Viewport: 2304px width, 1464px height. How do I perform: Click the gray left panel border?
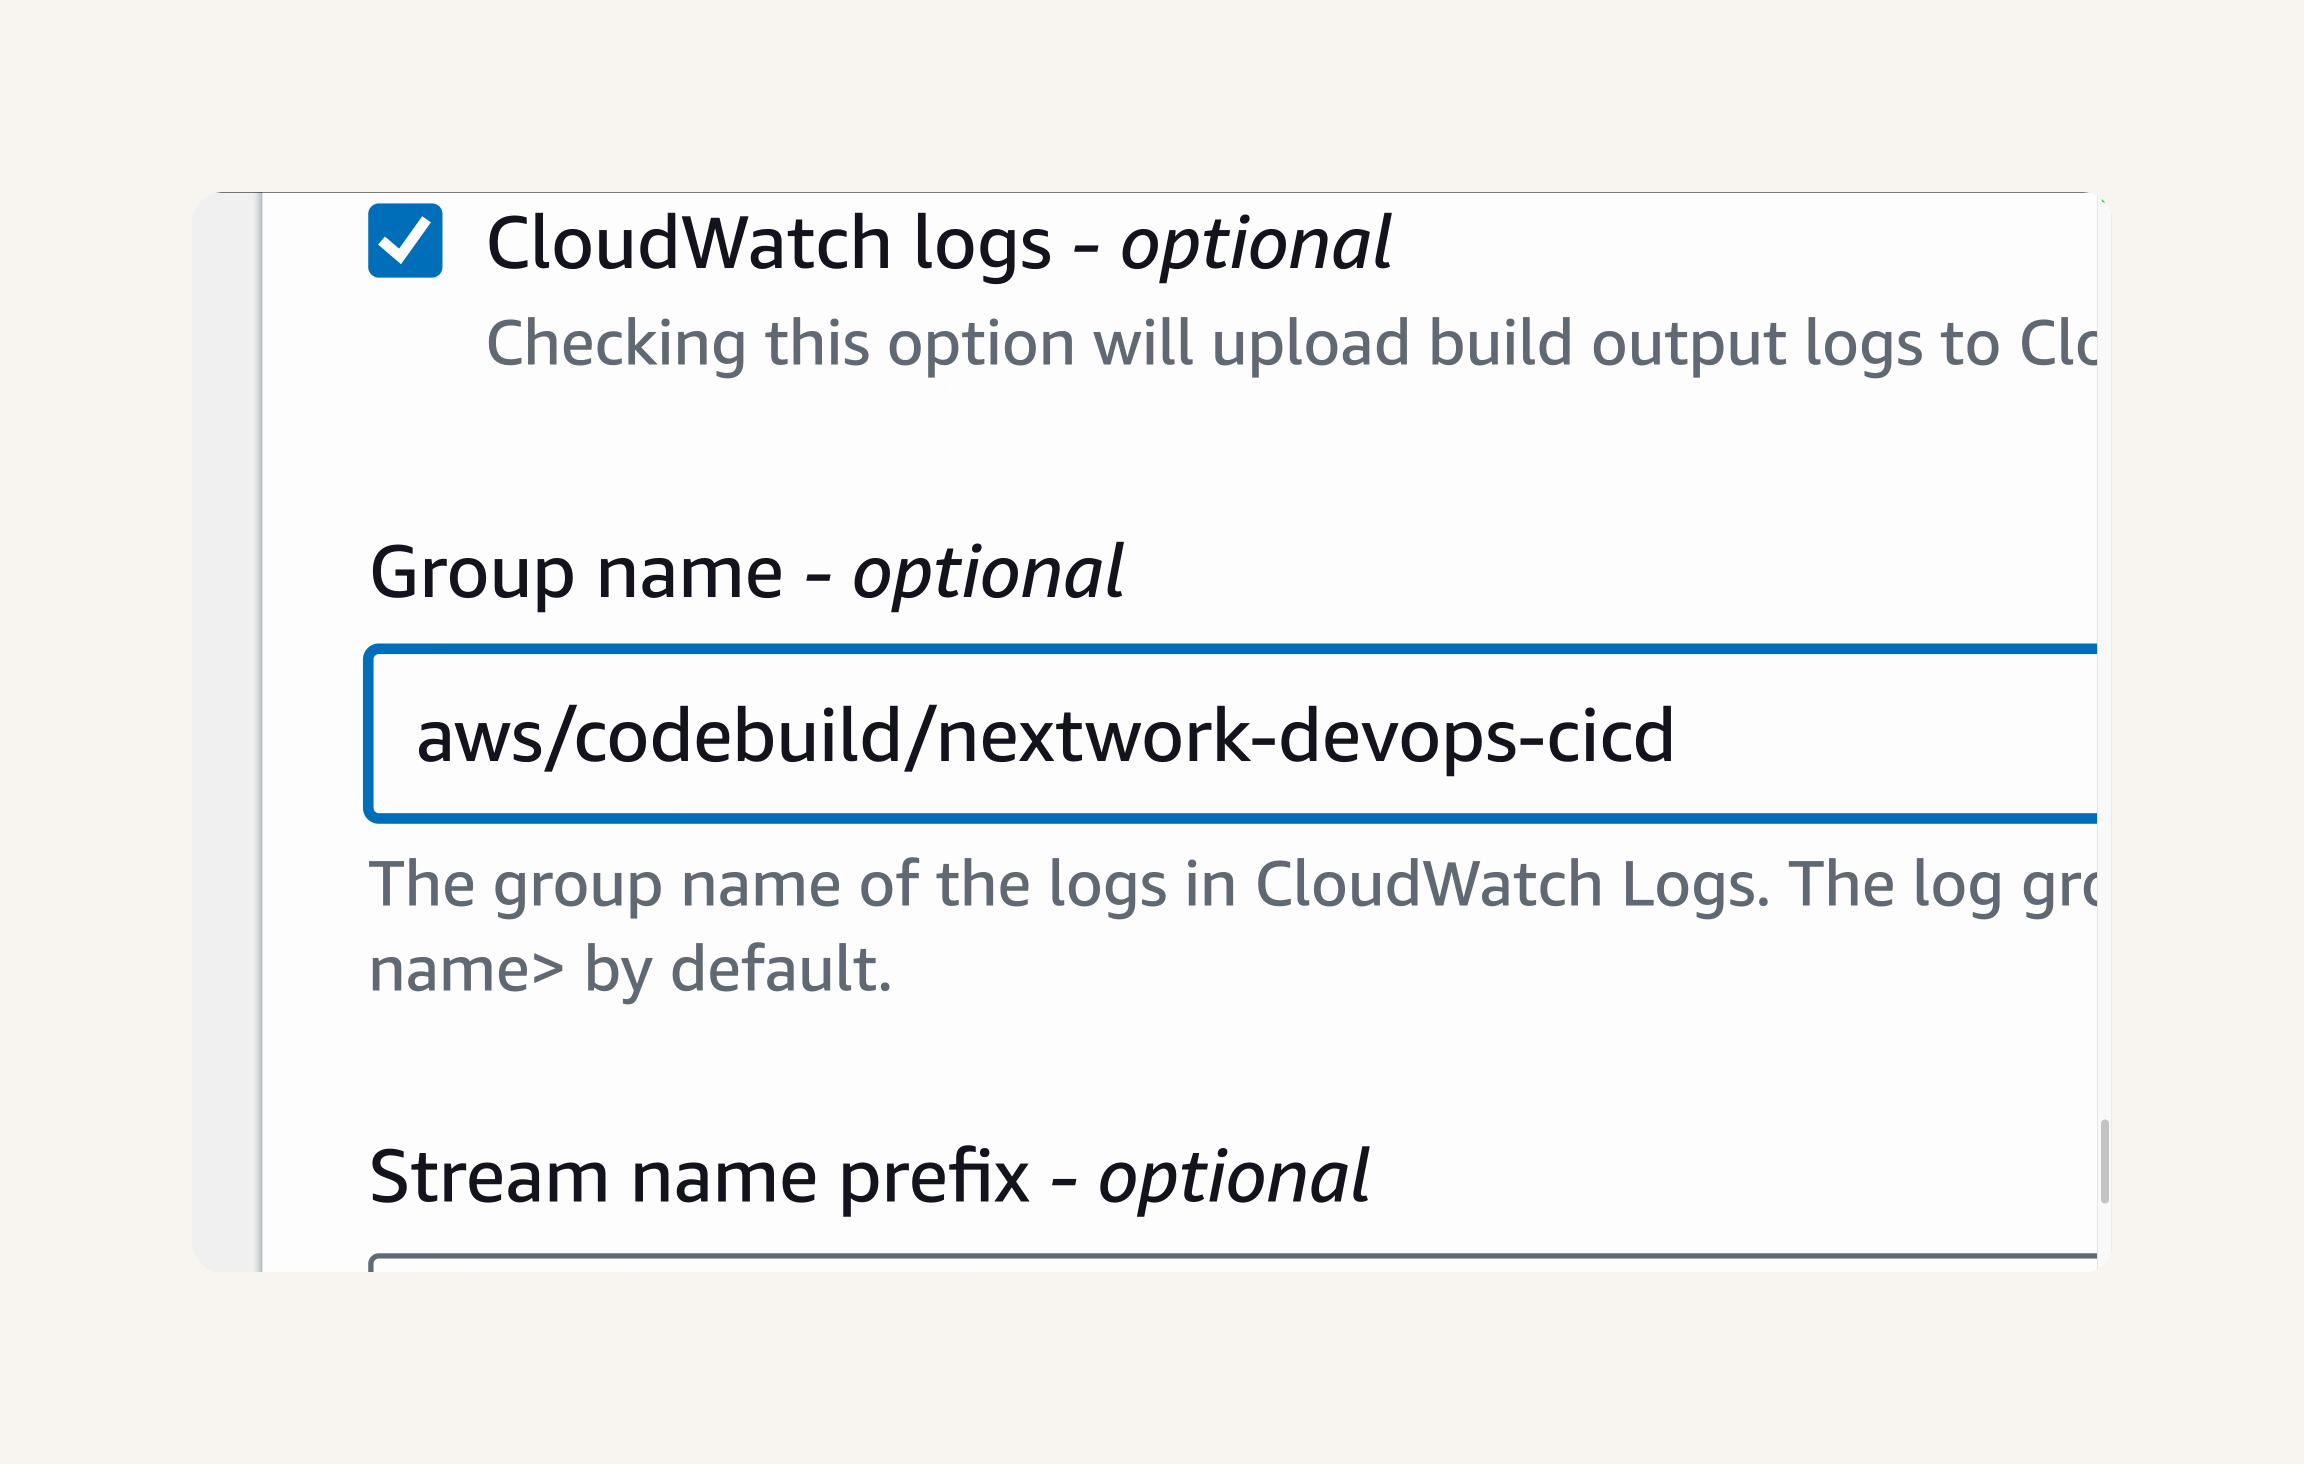[x=261, y=732]
